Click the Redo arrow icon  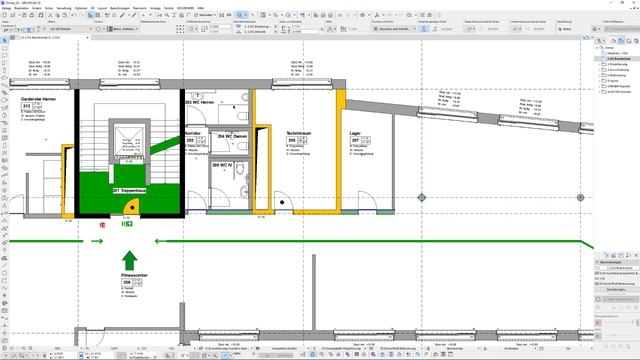[81, 15]
